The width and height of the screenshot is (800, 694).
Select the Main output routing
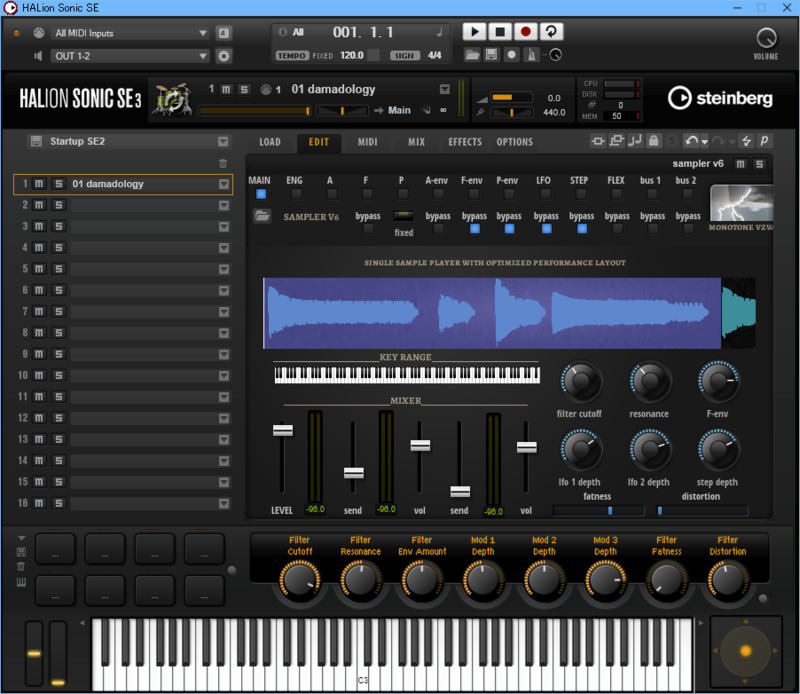point(399,110)
